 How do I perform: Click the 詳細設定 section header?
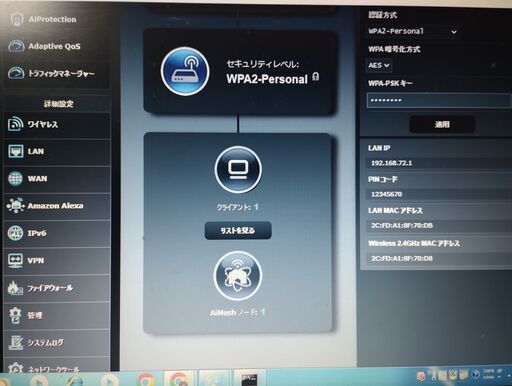point(59,104)
